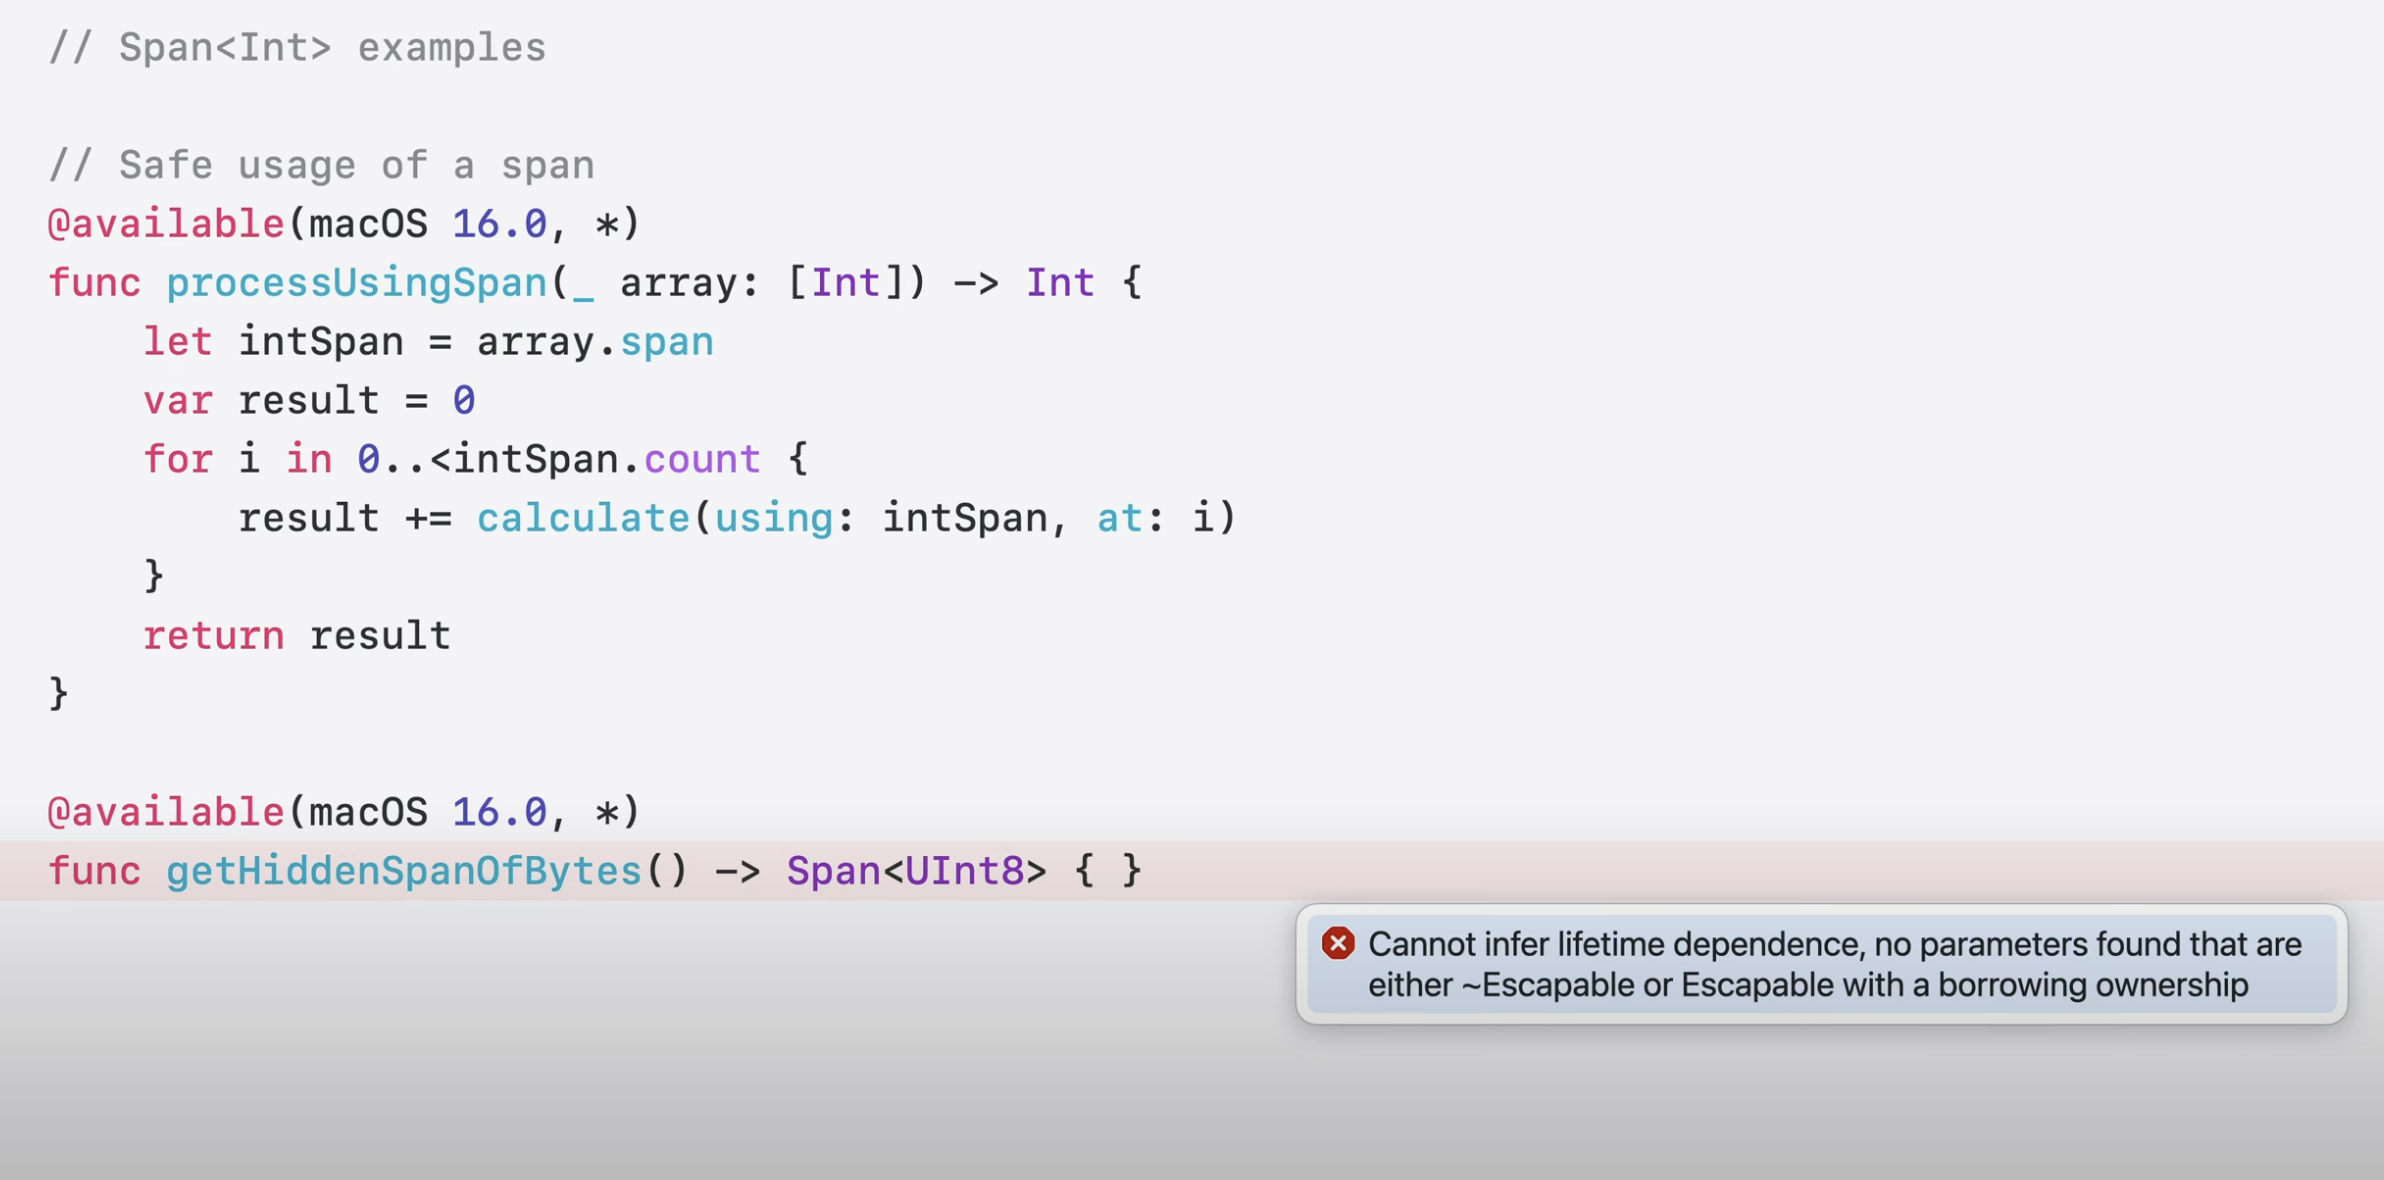Click the let intSpan variable name
The height and width of the screenshot is (1180, 2384).
click(320, 342)
